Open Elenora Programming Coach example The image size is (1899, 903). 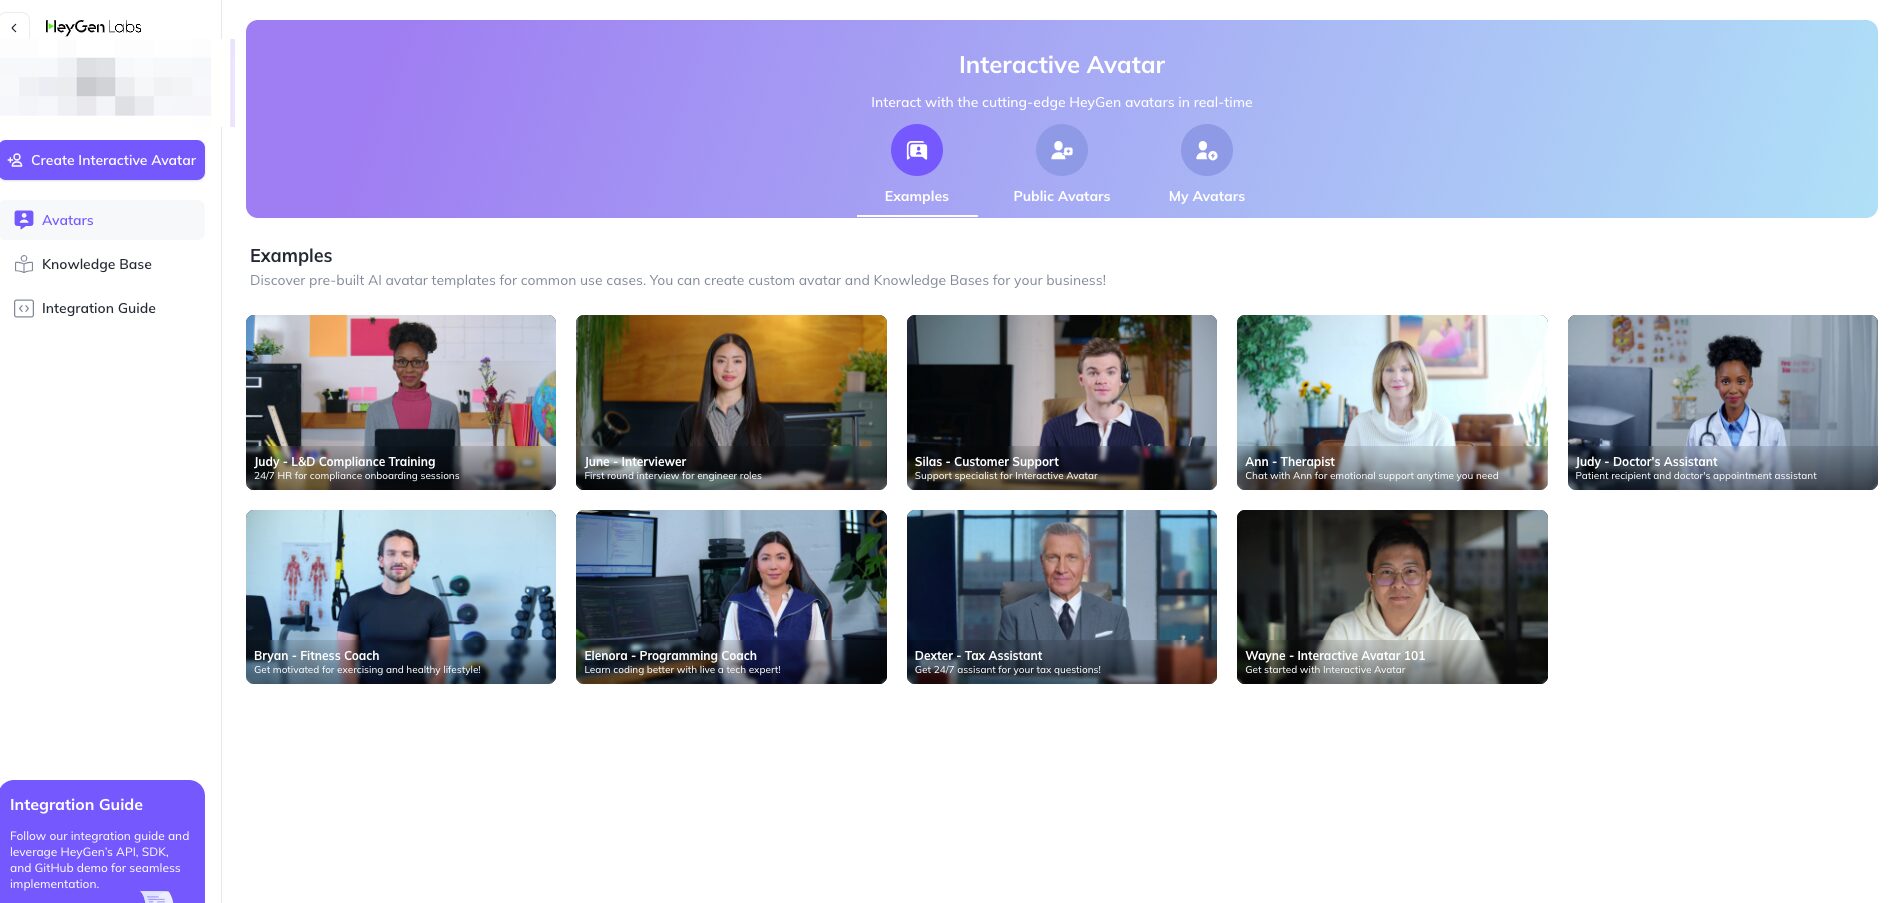click(730, 597)
